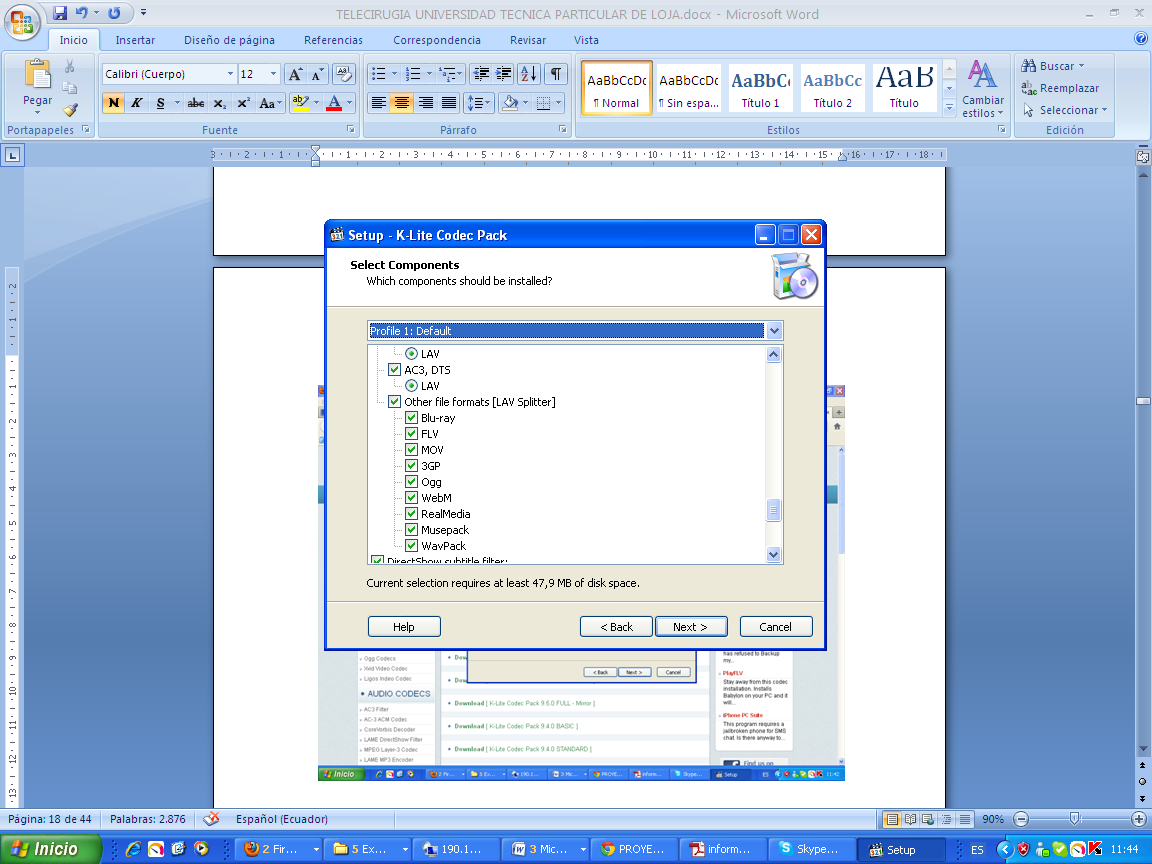Switch to Correspondencia tab
1152x864 pixels.
coord(437,40)
